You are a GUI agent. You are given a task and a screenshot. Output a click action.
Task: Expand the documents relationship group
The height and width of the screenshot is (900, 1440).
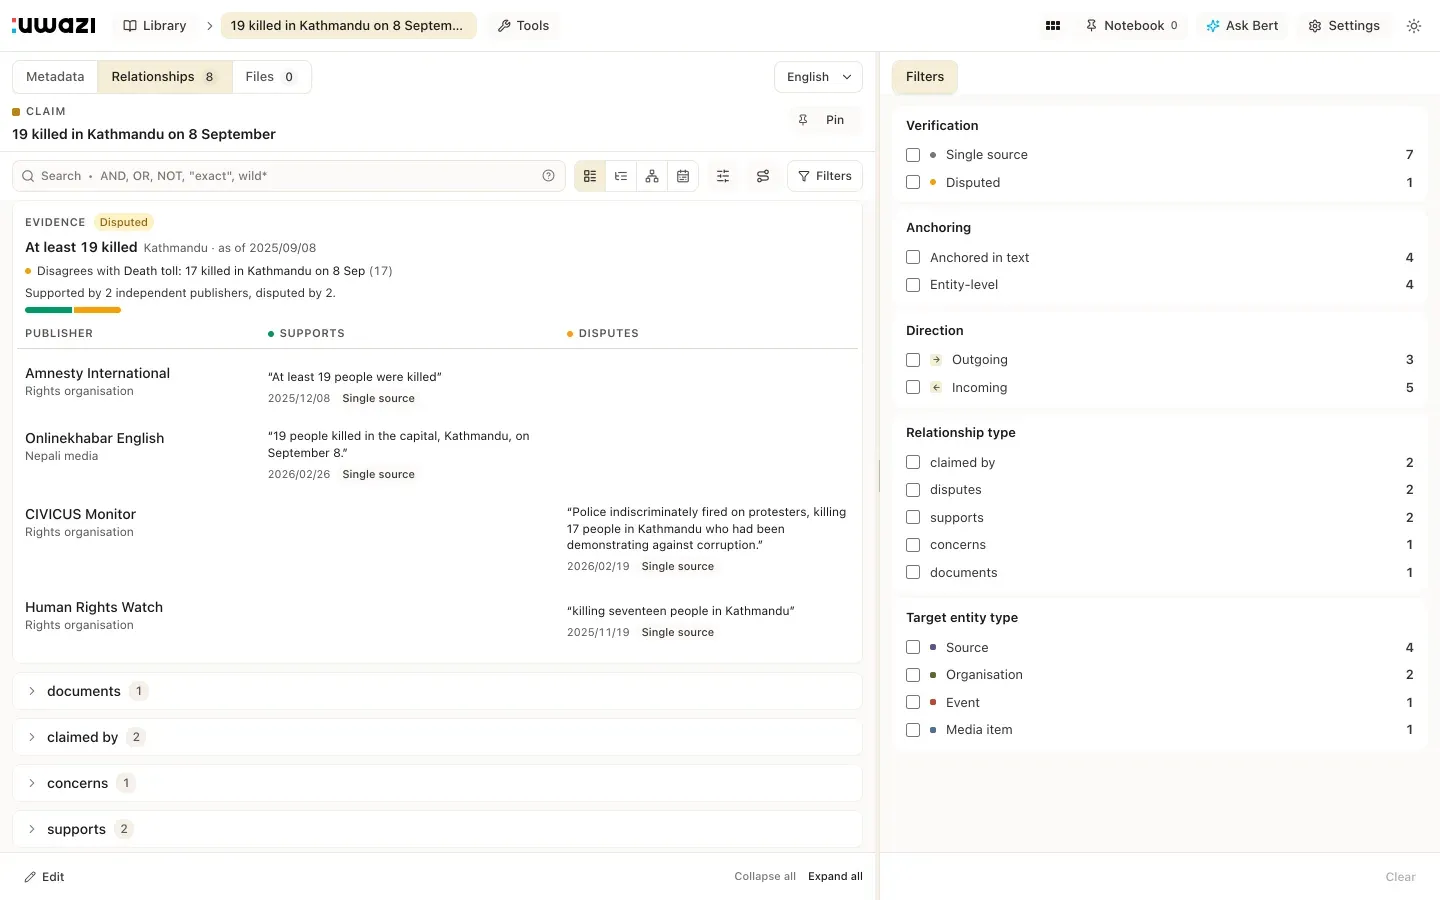coord(437,691)
